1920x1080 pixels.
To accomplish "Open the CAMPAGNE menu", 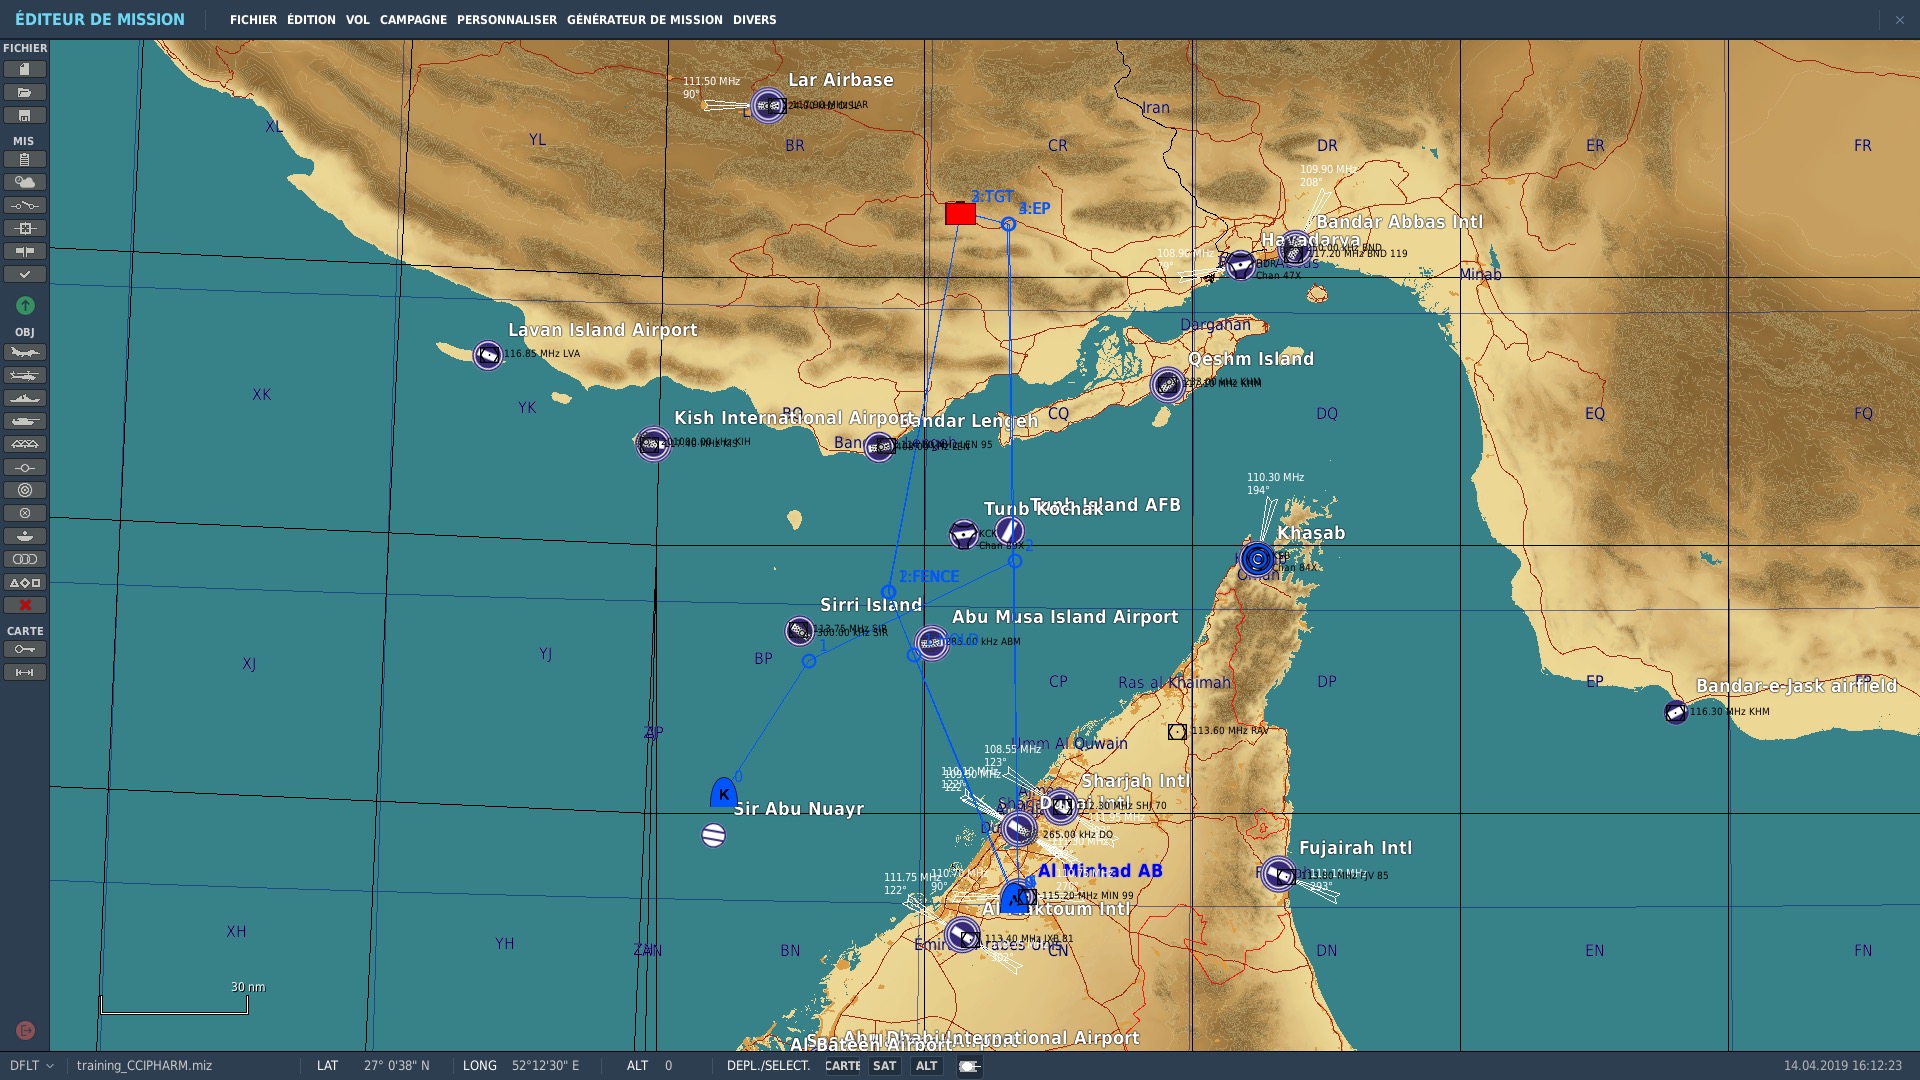I will click(x=413, y=20).
